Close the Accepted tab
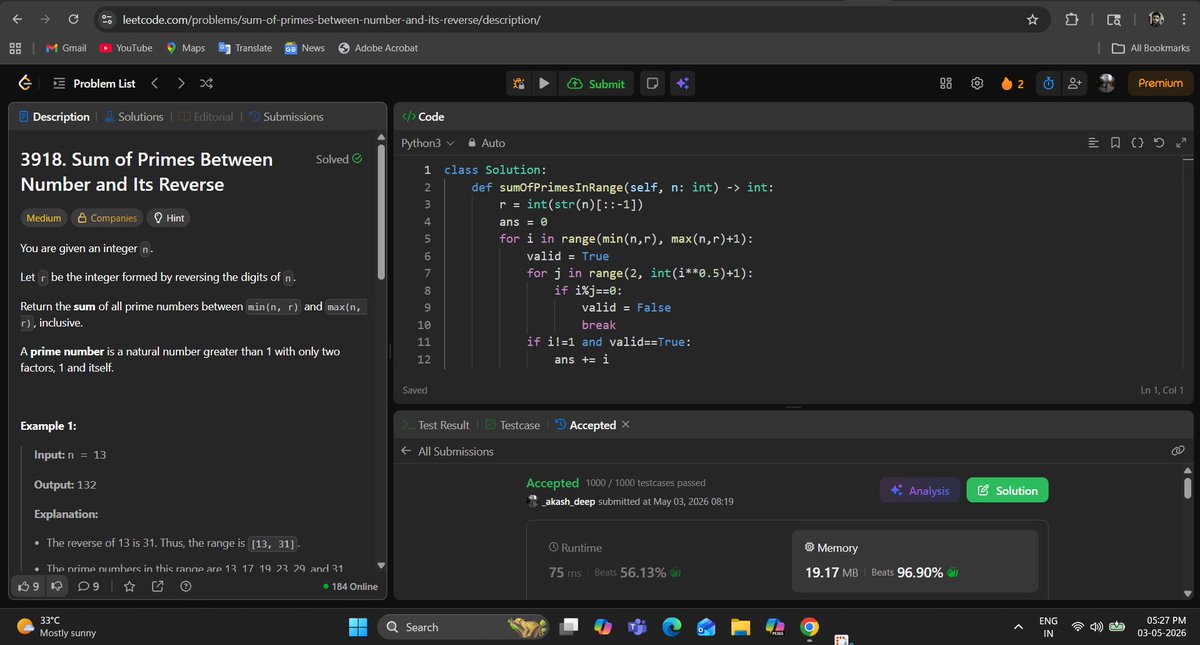 tap(626, 425)
